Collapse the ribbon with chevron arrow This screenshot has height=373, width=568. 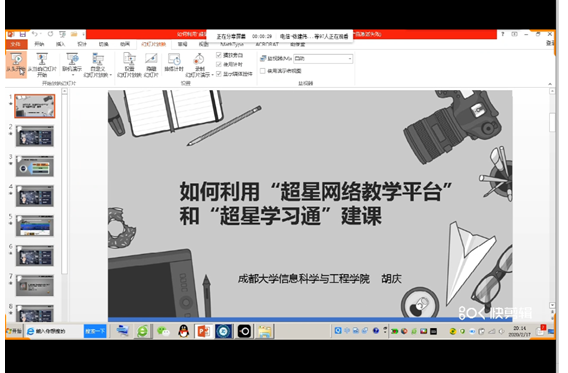click(x=550, y=84)
